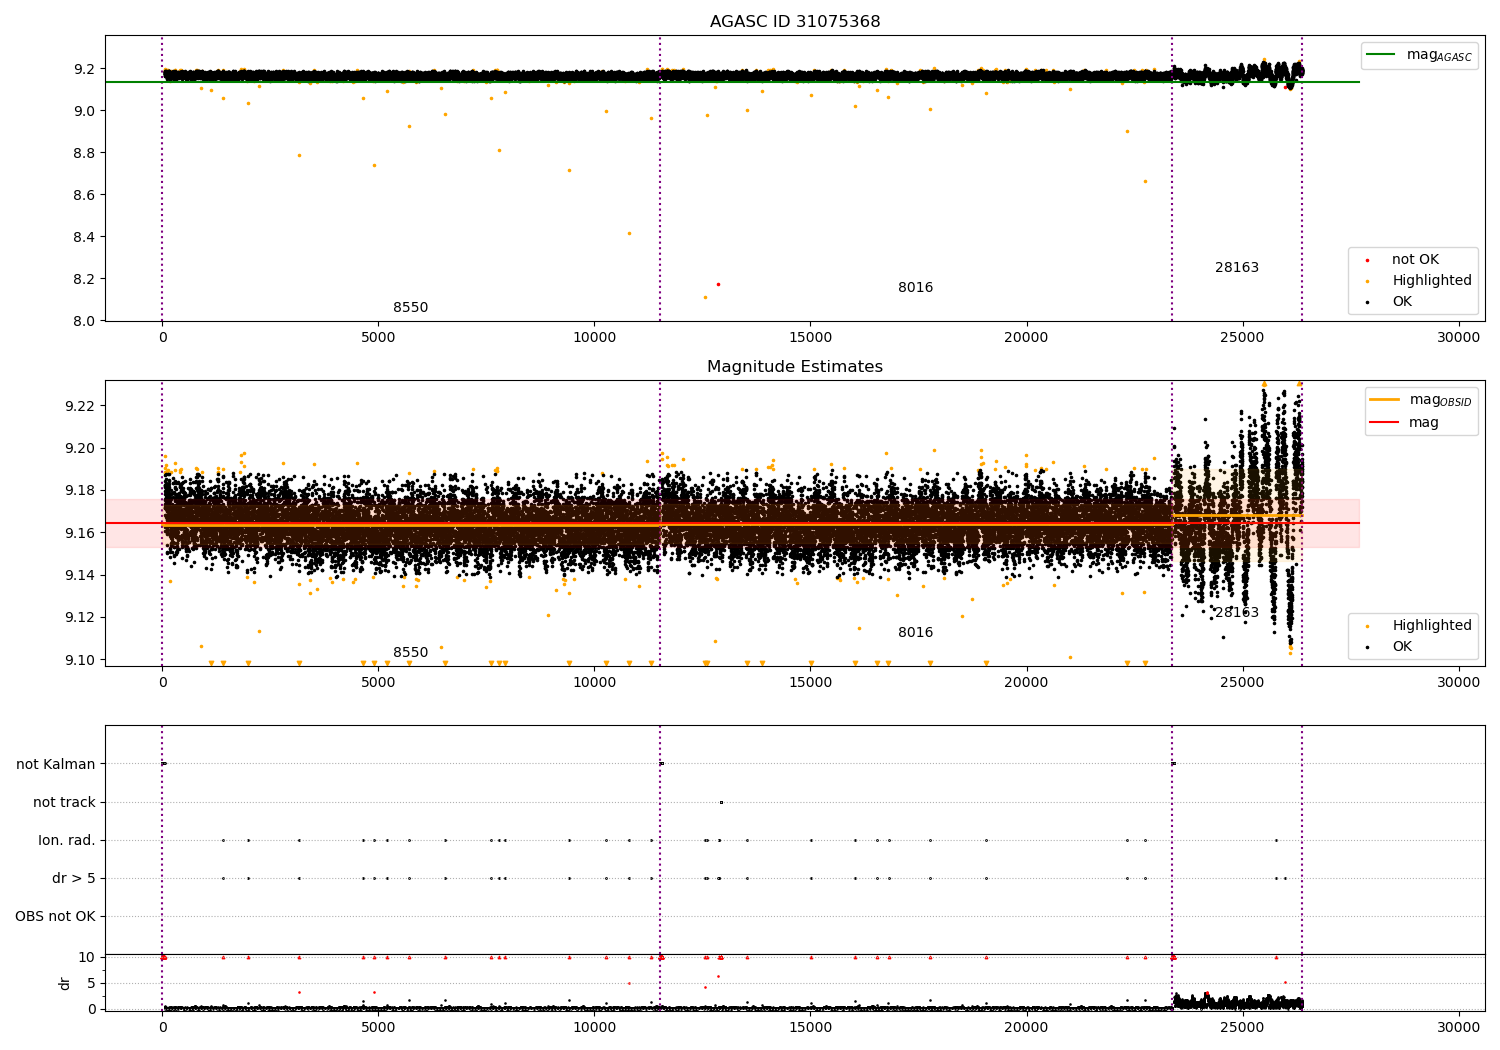
Task: Click the 28163 label in the AGASC ID plot
Action: coord(1237,268)
